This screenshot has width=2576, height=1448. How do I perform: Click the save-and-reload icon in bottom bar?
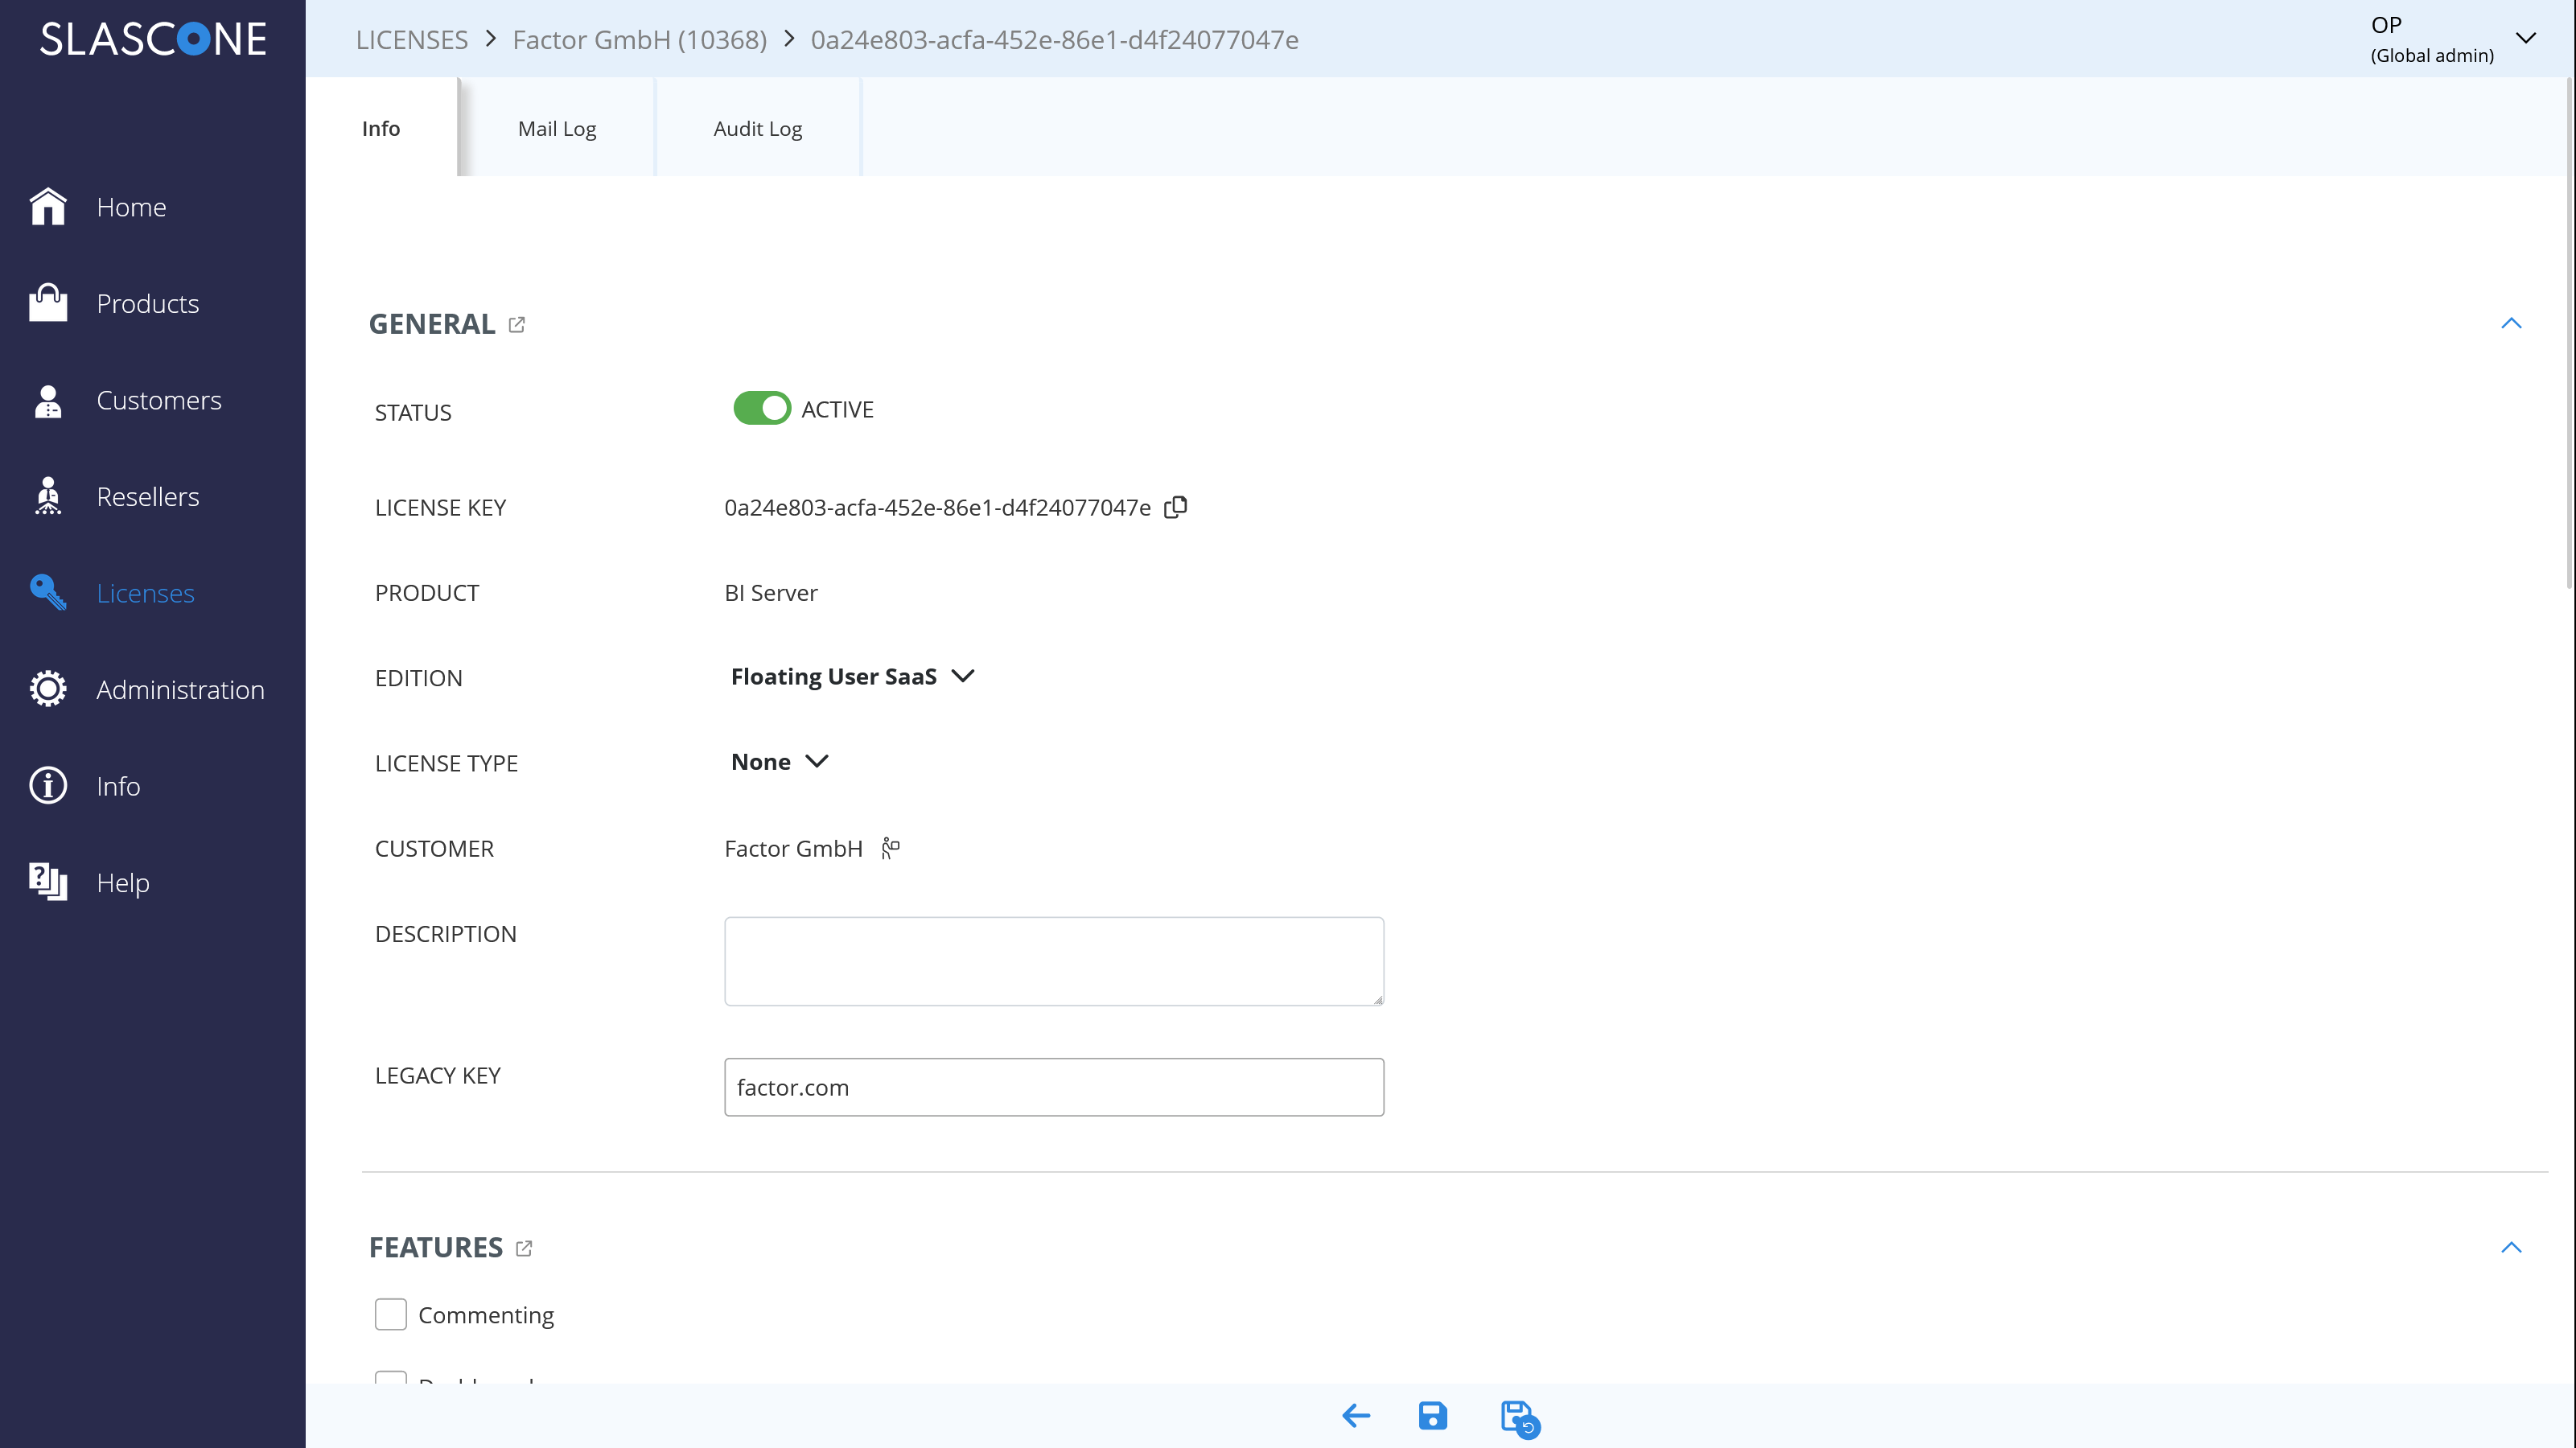(1520, 1418)
